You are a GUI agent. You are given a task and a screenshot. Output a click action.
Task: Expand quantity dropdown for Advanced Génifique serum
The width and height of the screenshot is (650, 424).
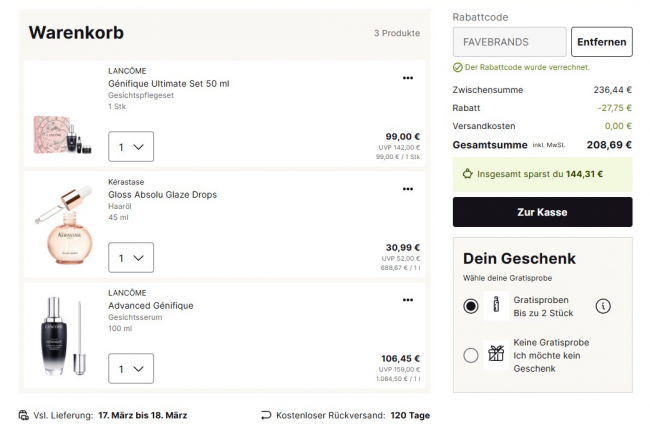[x=131, y=368]
